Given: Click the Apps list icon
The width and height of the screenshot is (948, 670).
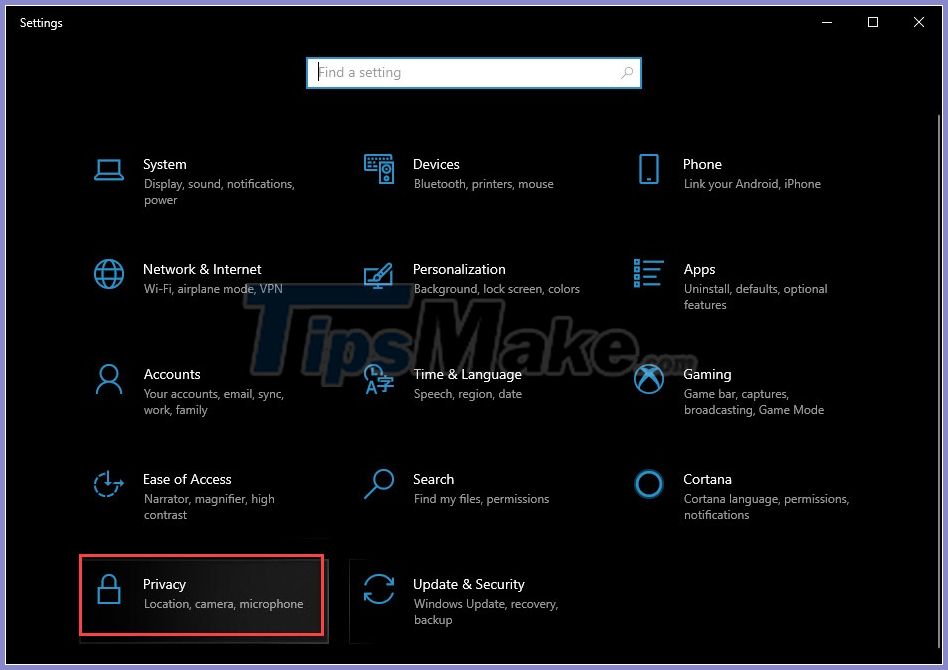Looking at the screenshot, I should click(x=648, y=275).
